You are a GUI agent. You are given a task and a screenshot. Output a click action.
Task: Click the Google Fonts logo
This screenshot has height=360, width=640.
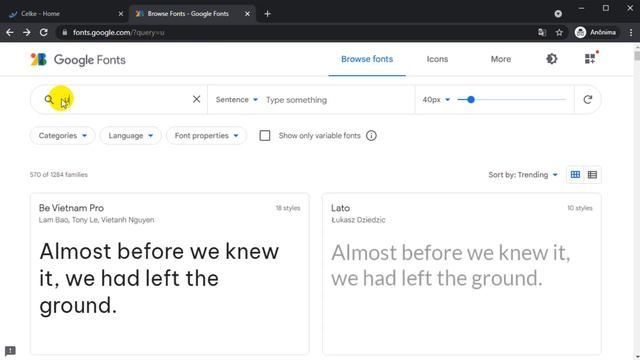[x=78, y=60]
